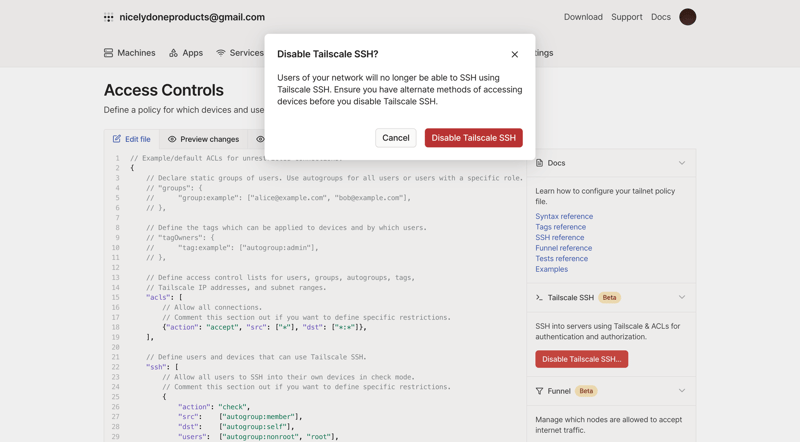800x442 pixels.
Task: Open the Docs header link
Action: point(661,17)
